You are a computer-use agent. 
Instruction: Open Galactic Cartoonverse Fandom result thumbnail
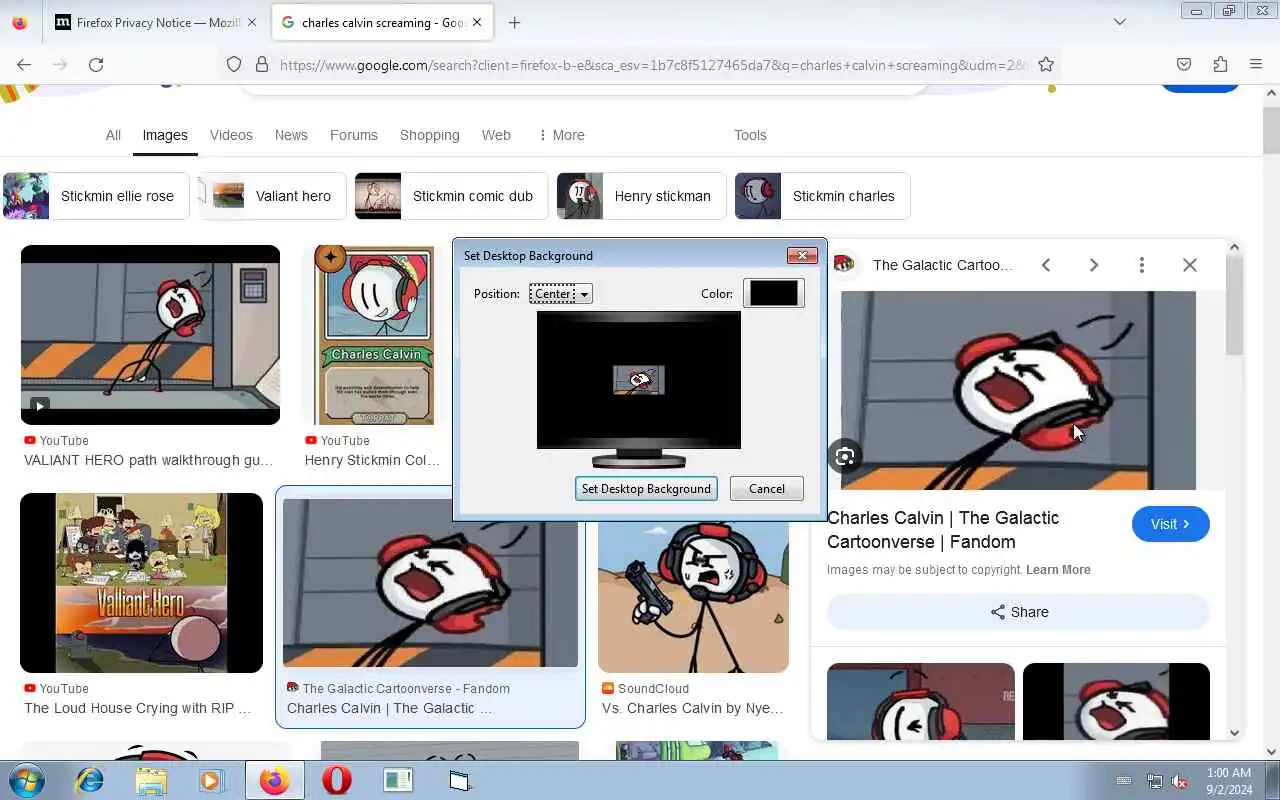pos(430,583)
